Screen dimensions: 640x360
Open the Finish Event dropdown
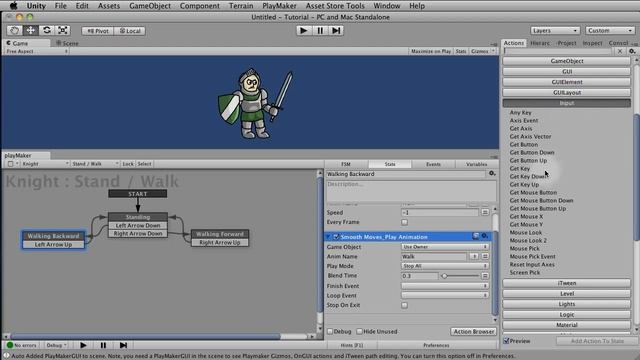coord(445,286)
